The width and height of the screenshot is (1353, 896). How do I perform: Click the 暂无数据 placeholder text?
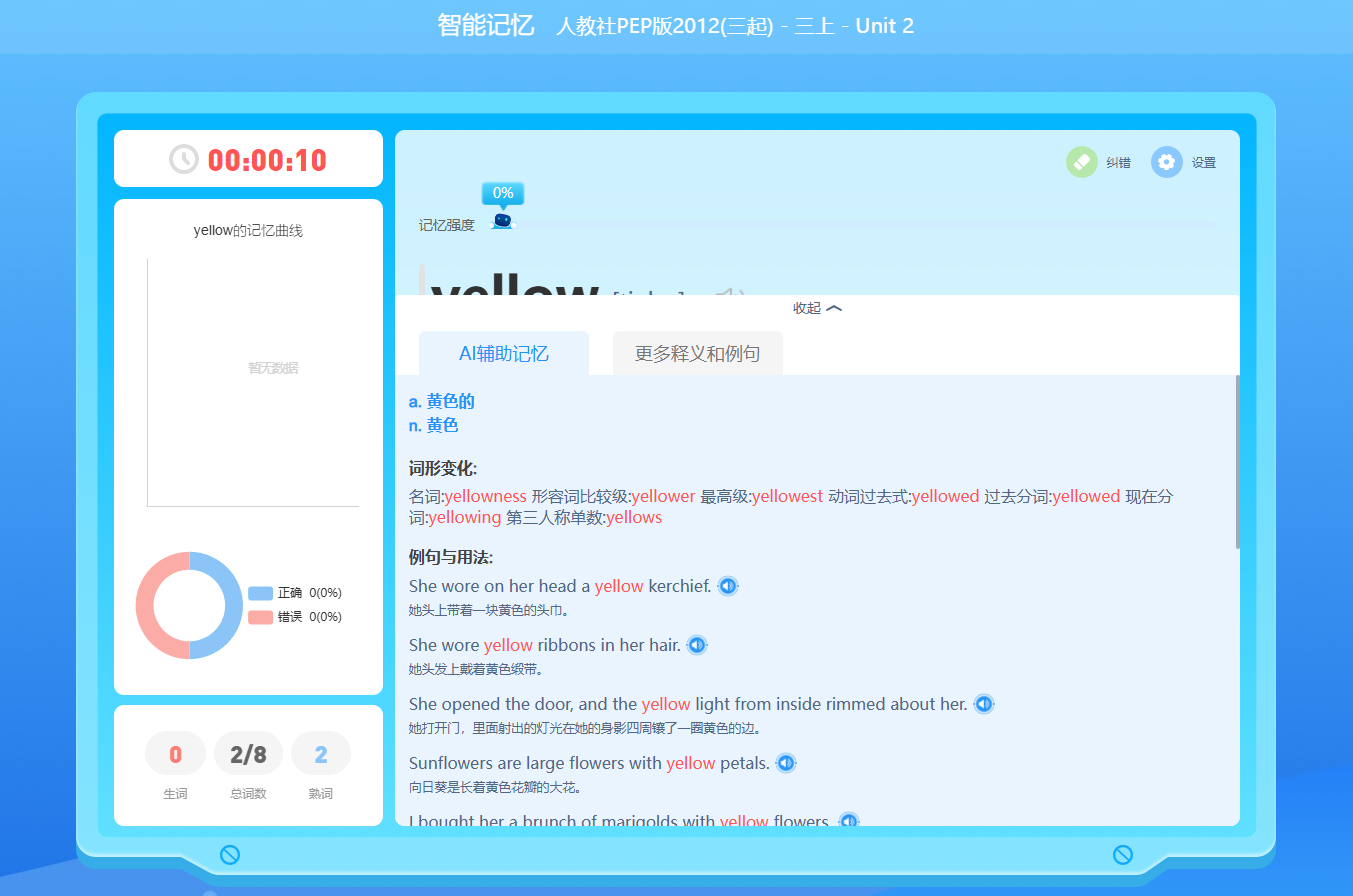[273, 368]
